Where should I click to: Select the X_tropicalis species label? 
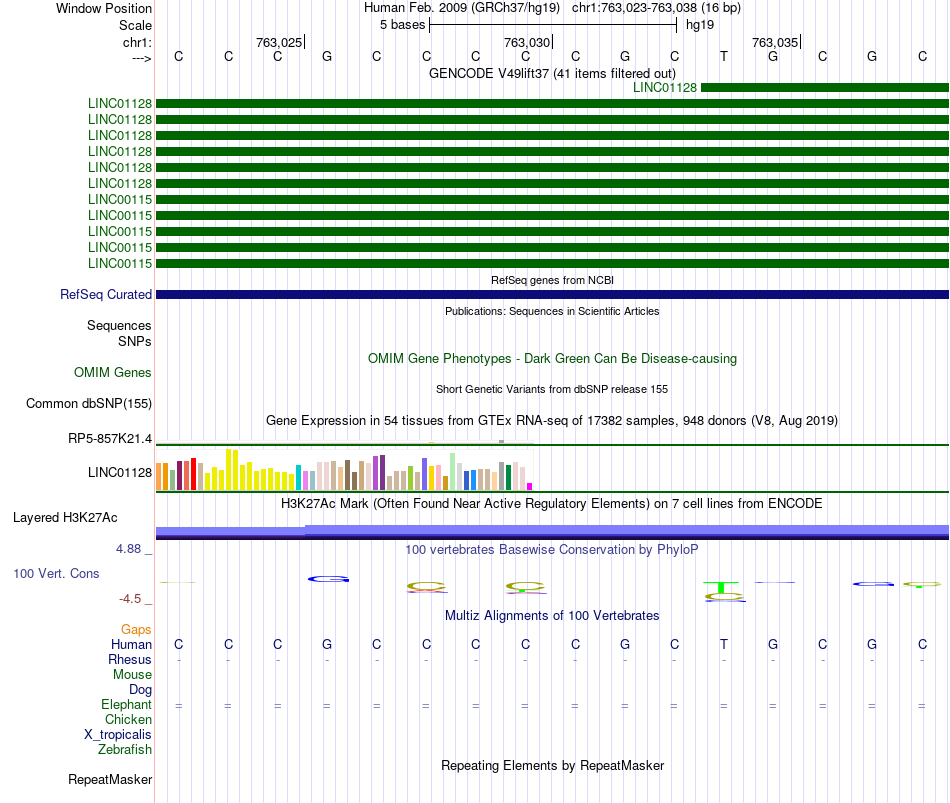118,735
